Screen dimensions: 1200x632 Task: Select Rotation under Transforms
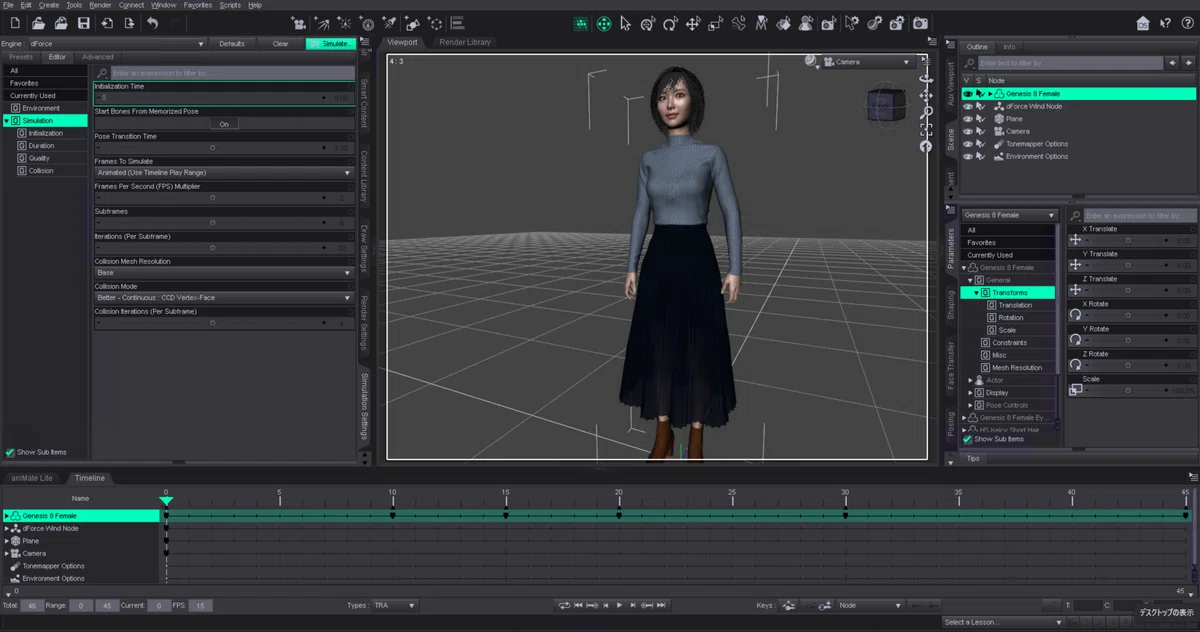(1010, 318)
